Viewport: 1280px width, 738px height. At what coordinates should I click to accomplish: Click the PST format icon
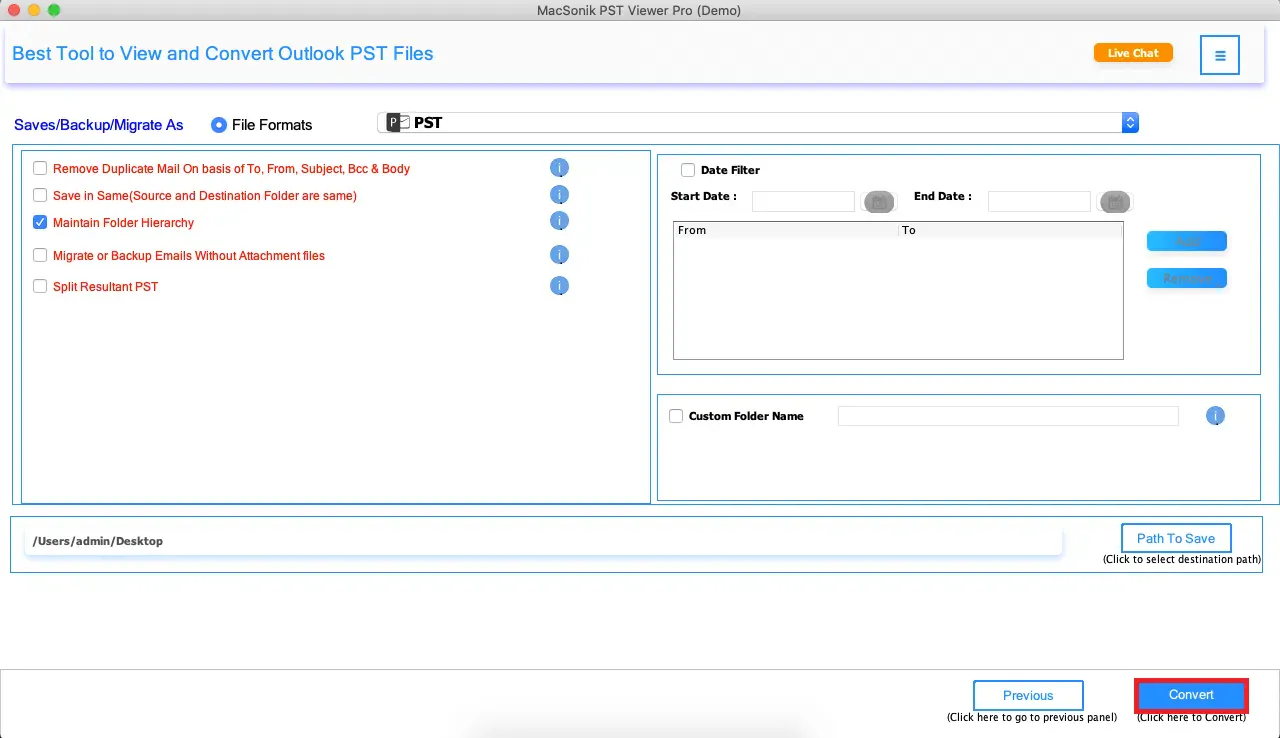click(398, 123)
